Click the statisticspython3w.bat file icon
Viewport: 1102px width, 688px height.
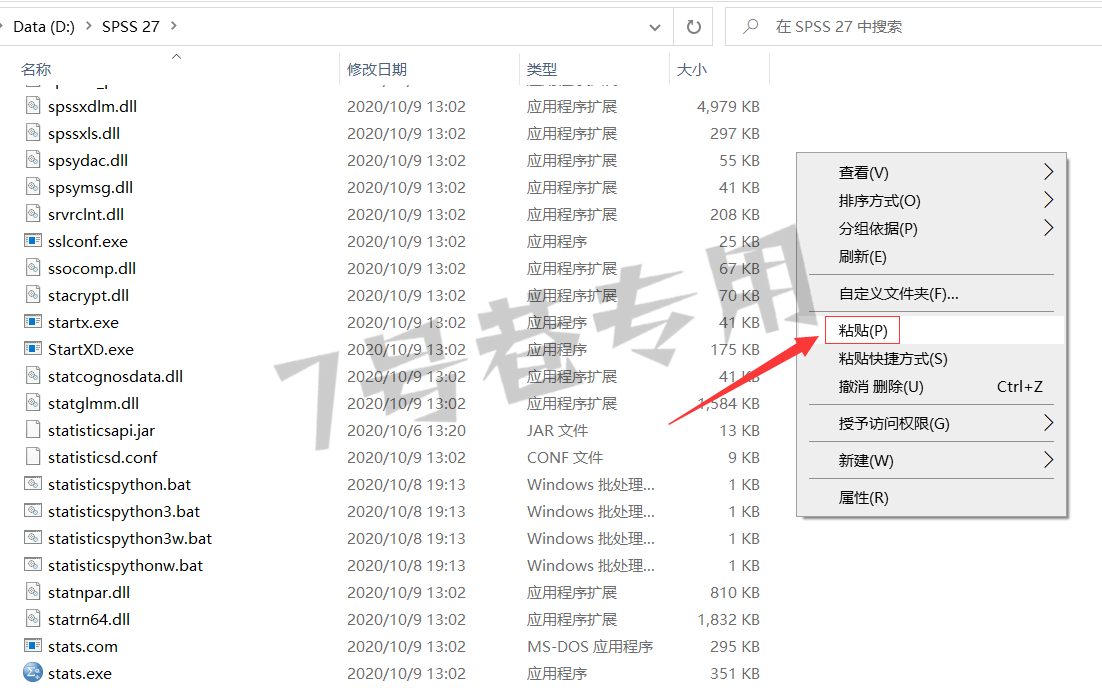(x=33, y=538)
